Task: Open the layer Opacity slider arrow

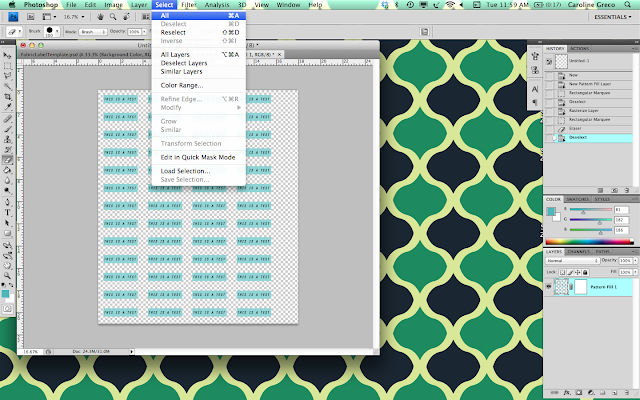Action: pos(635,260)
